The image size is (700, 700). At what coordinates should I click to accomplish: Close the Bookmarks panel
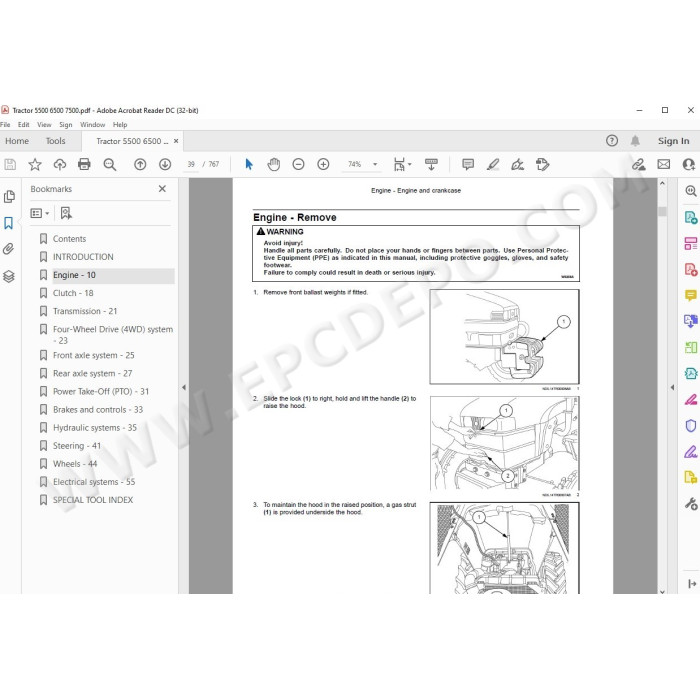[x=162, y=189]
